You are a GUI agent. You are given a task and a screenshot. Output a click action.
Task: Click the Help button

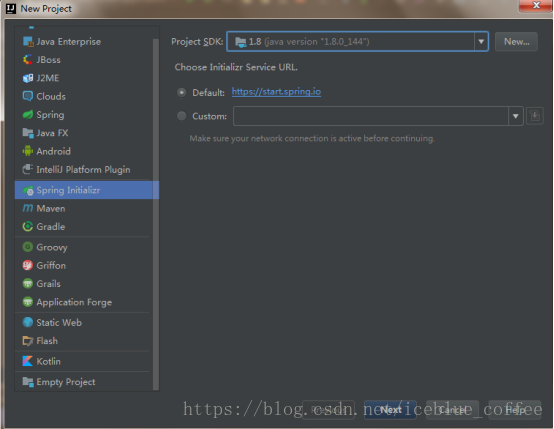pos(514,410)
